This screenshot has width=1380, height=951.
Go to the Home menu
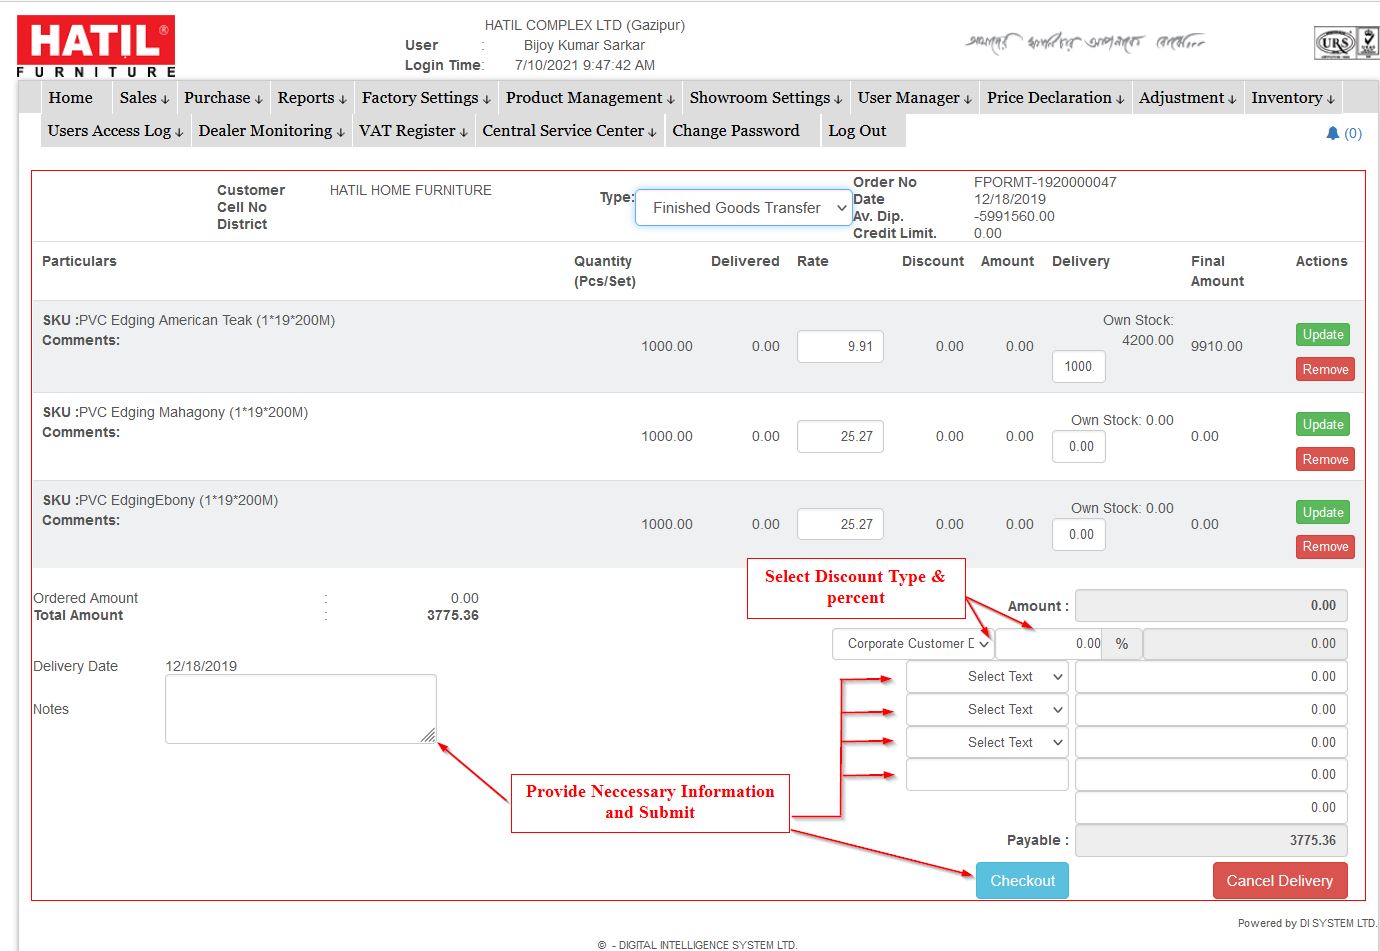70,98
